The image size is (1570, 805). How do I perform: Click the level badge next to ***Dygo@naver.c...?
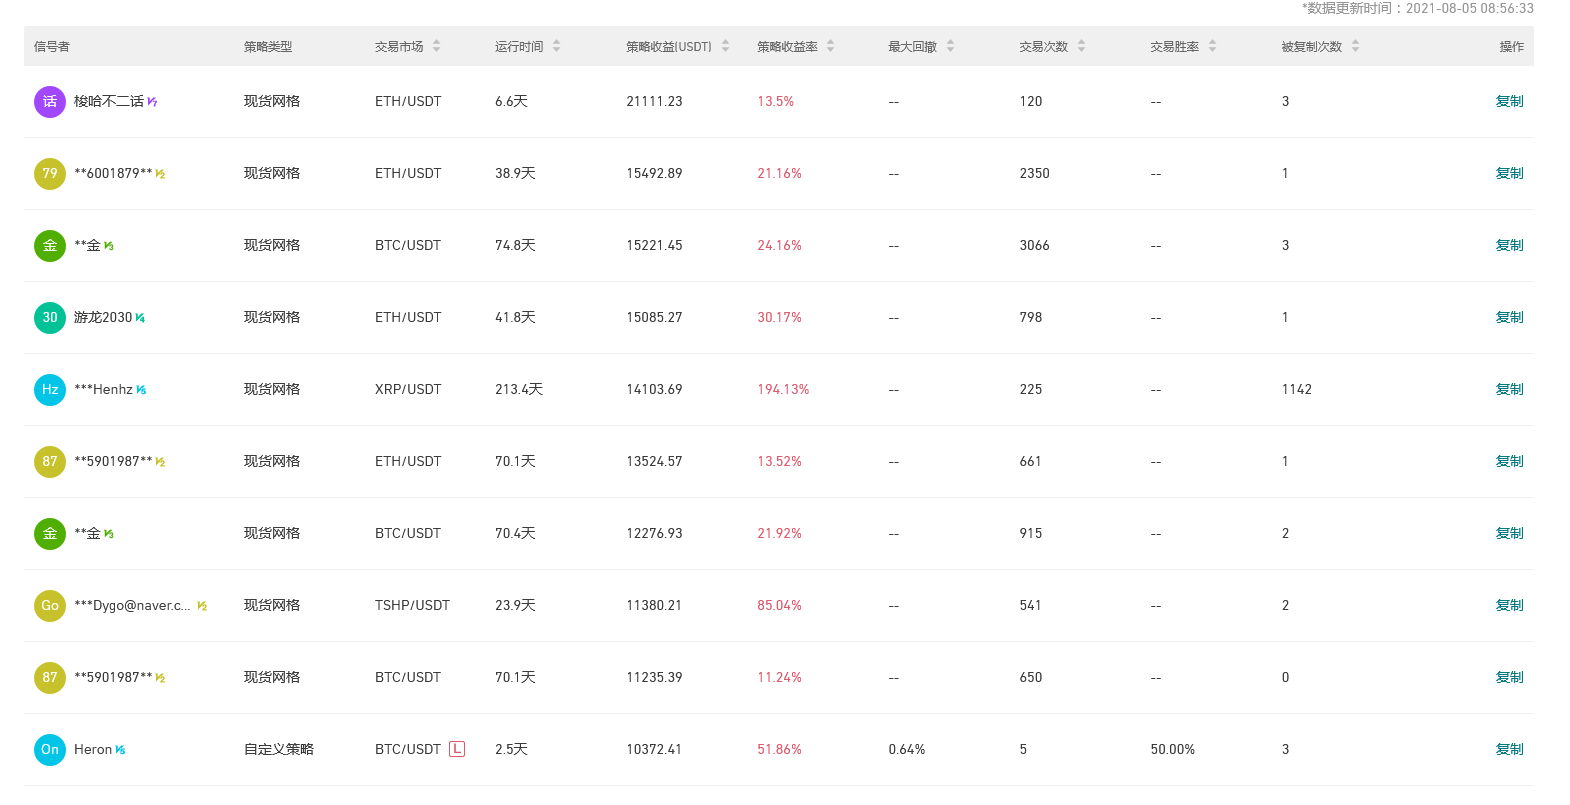click(202, 606)
